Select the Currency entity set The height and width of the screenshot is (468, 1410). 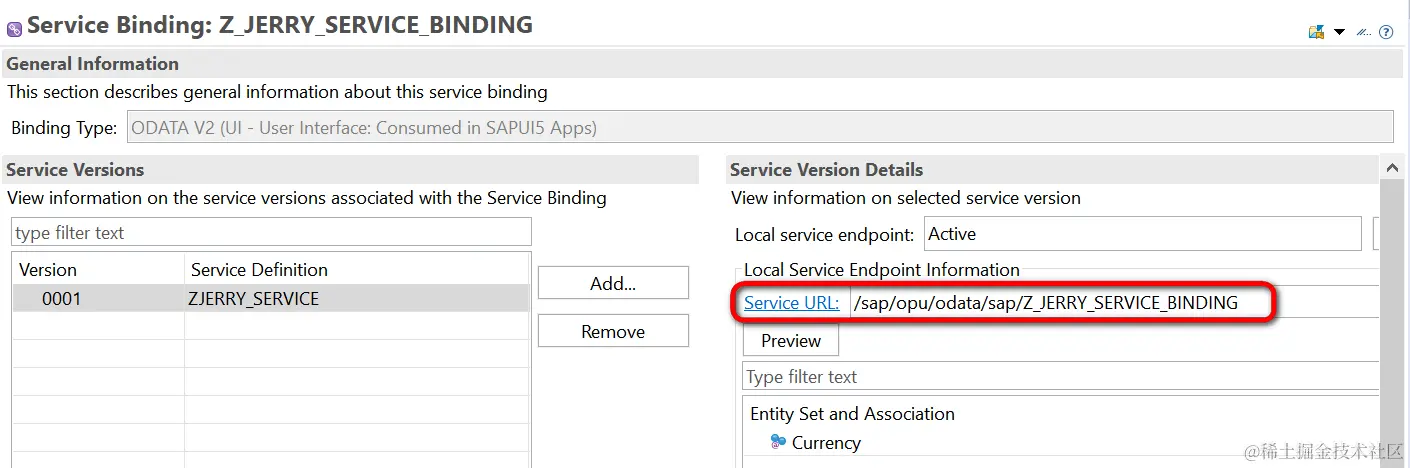pos(826,442)
